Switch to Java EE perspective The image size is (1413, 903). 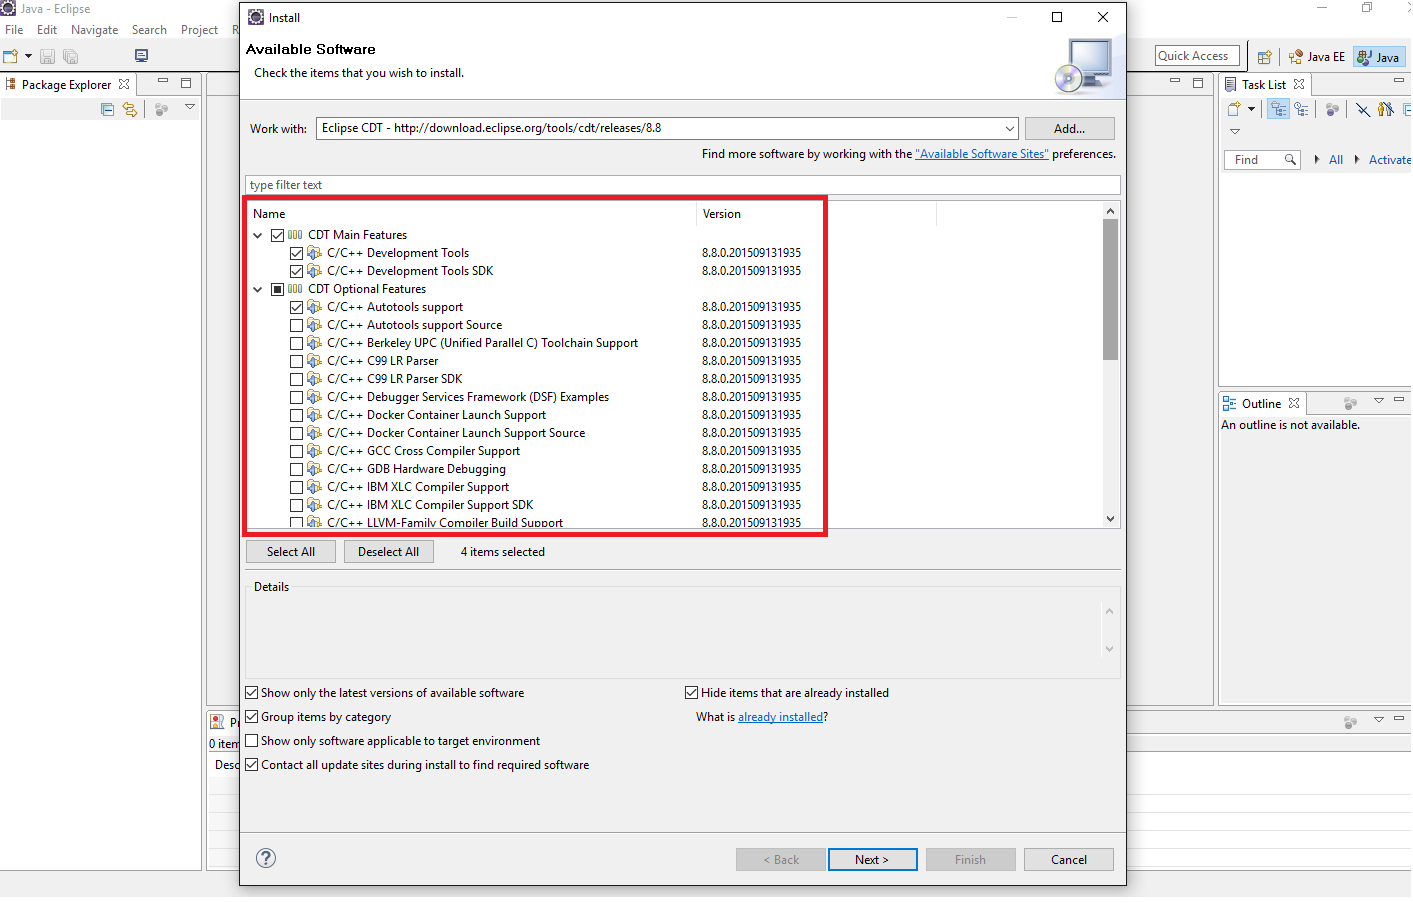point(1317,57)
